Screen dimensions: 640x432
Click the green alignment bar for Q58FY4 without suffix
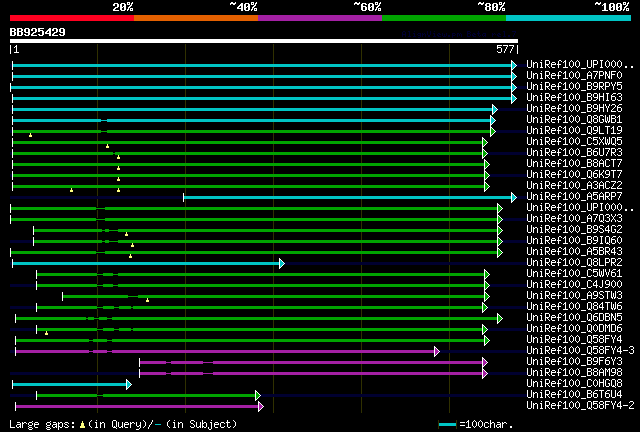250,341
